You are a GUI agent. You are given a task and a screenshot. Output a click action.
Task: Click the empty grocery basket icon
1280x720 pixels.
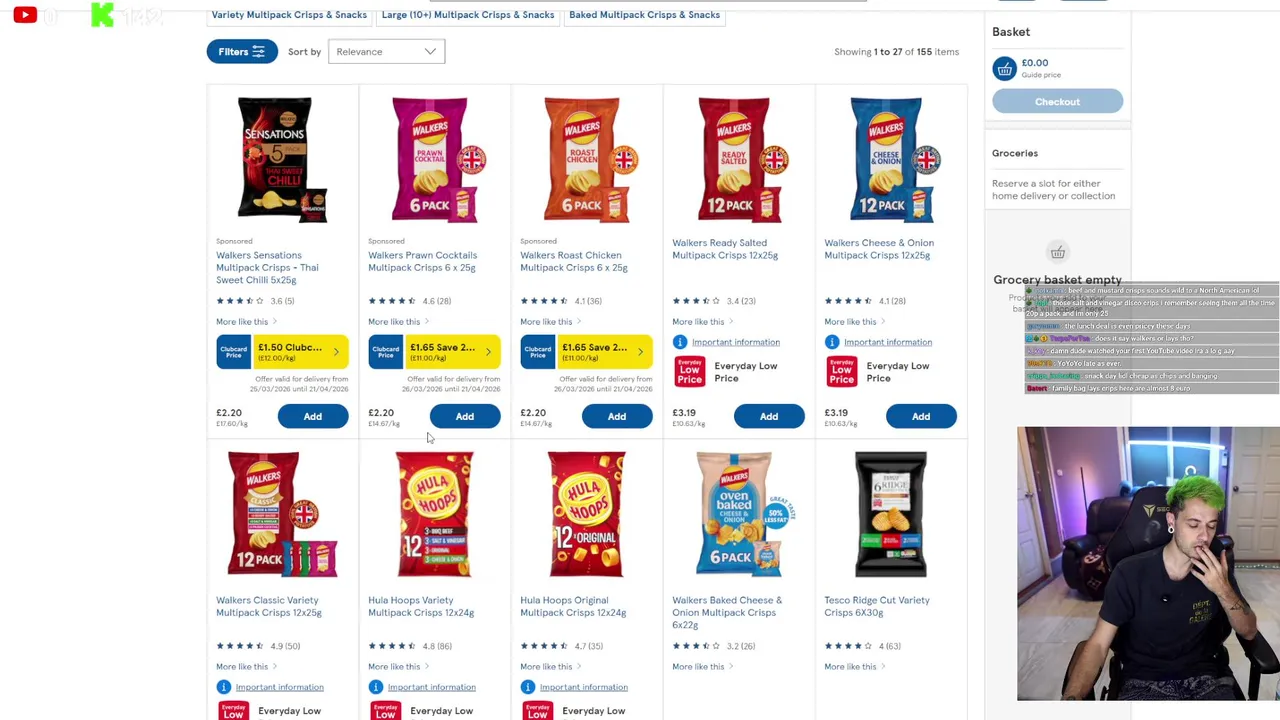pyautogui.click(x=1057, y=252)
